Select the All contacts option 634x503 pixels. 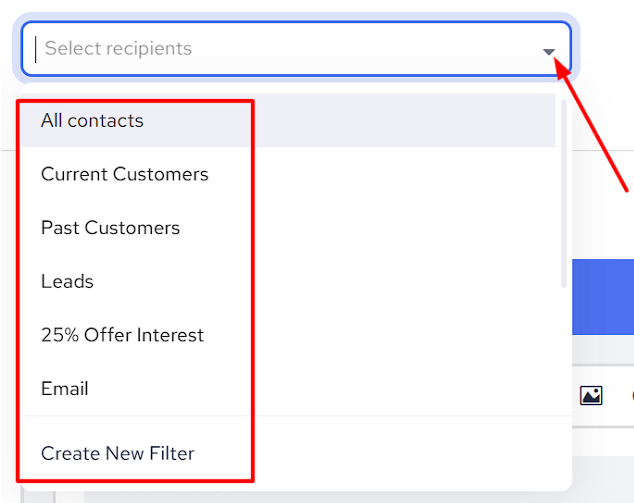tap(92, 121)
